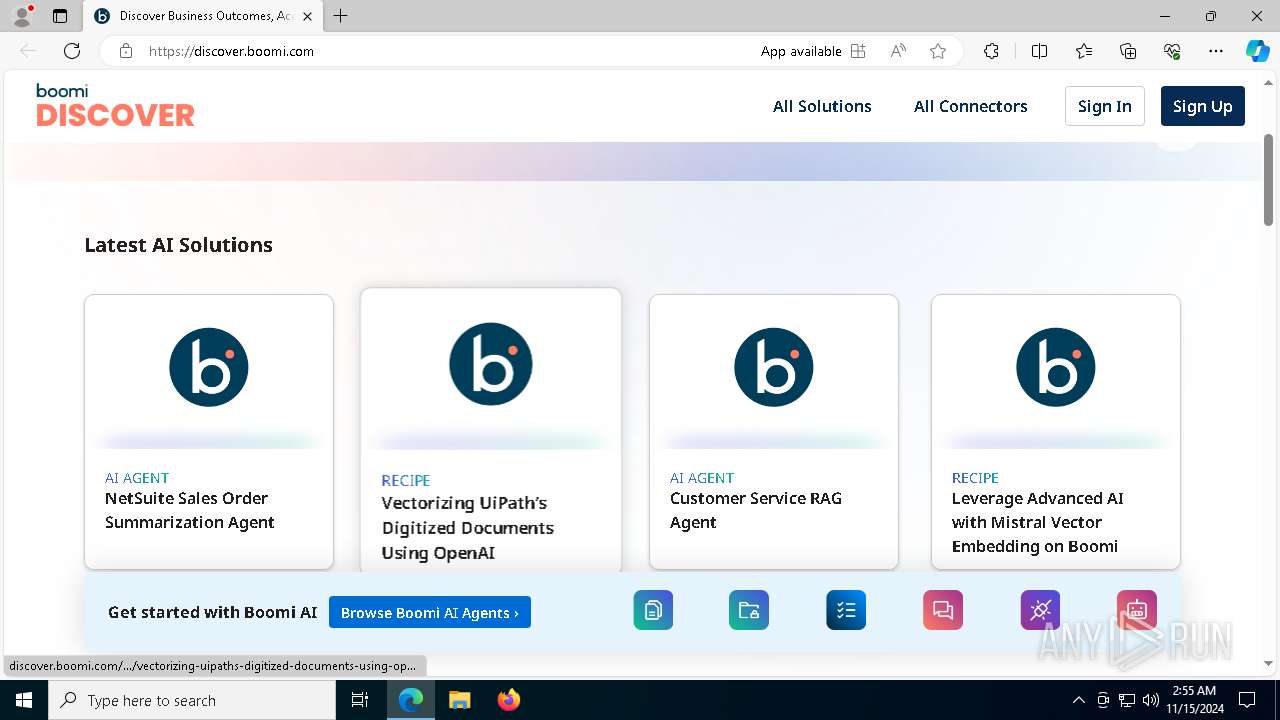Viewport: 1280px width, 720px height.
Task: Click the page vertical scrollbar thumb
Action: 1269,180
